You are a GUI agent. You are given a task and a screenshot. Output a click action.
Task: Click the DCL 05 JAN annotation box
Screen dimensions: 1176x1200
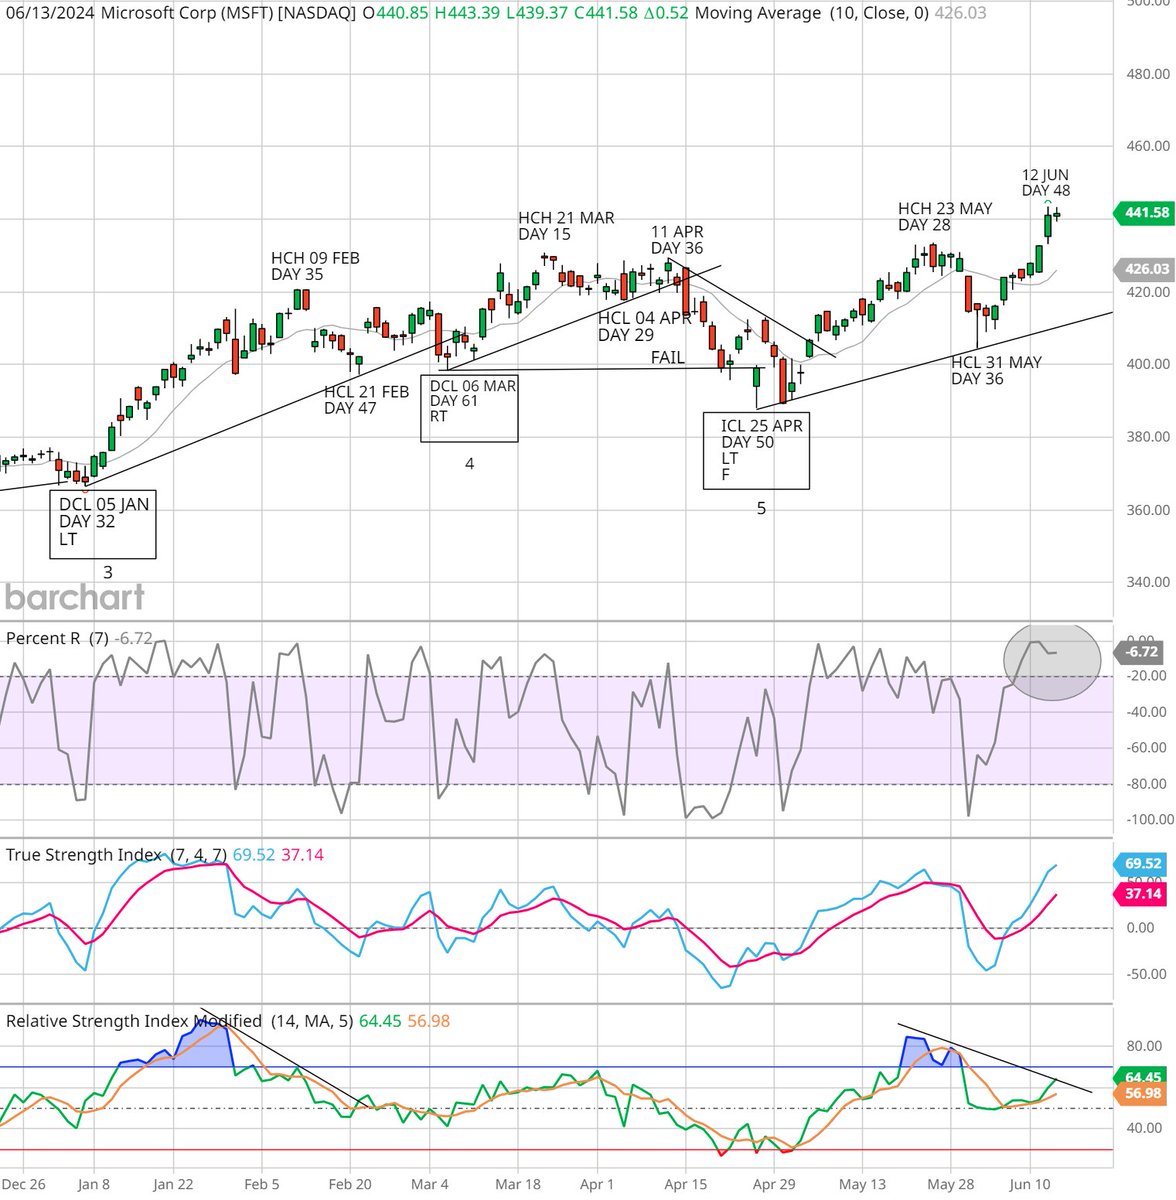[103, 524]
